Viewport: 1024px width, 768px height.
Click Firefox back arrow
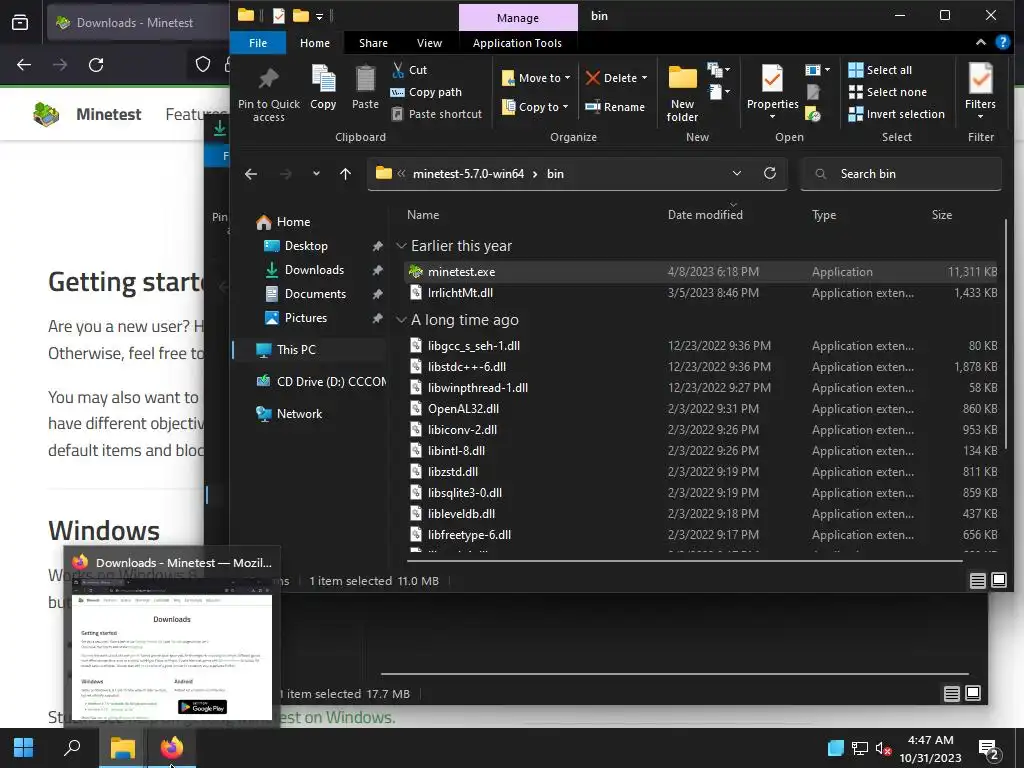pyautogui.click(x=24, y=65)
